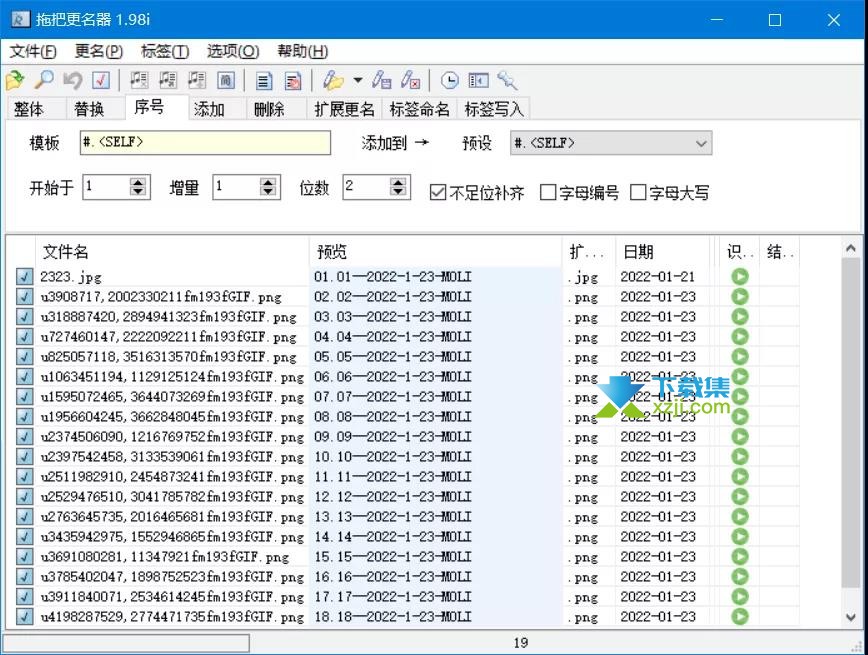
Task: Click the file list scrollbar up arrow
Action: point(851,249)
